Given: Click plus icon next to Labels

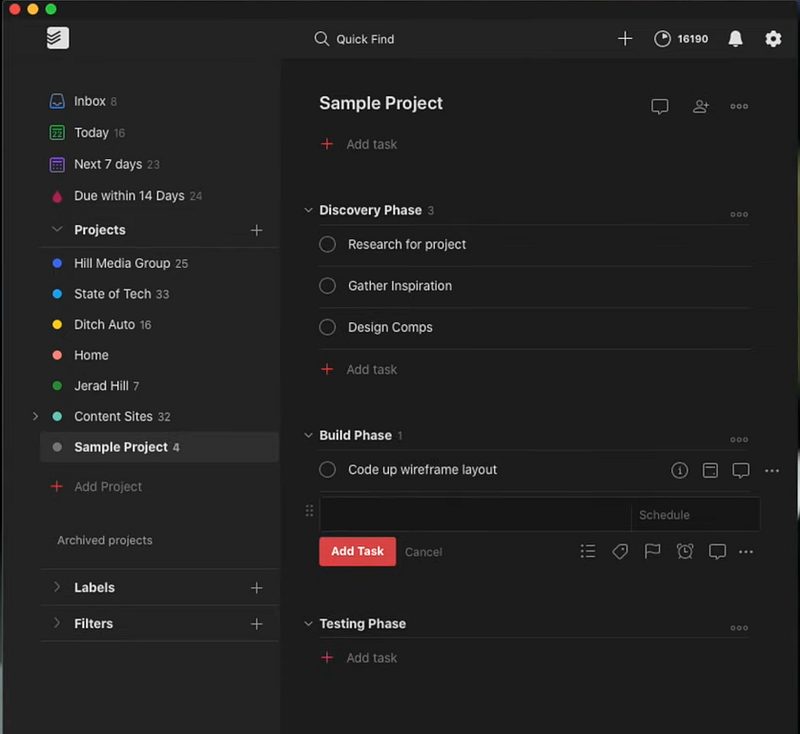Looking at the screenshot, I should click(257, 588).
